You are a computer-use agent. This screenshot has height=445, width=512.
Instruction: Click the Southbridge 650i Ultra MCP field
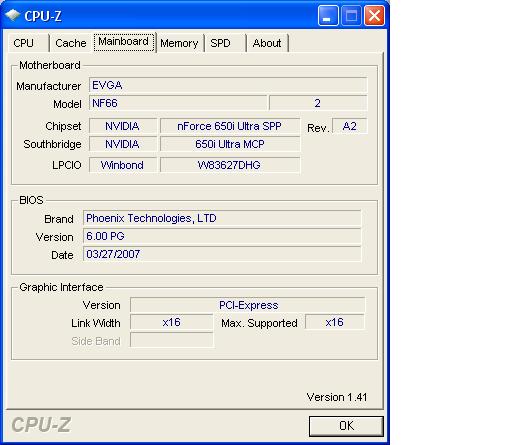coord(230,144)
